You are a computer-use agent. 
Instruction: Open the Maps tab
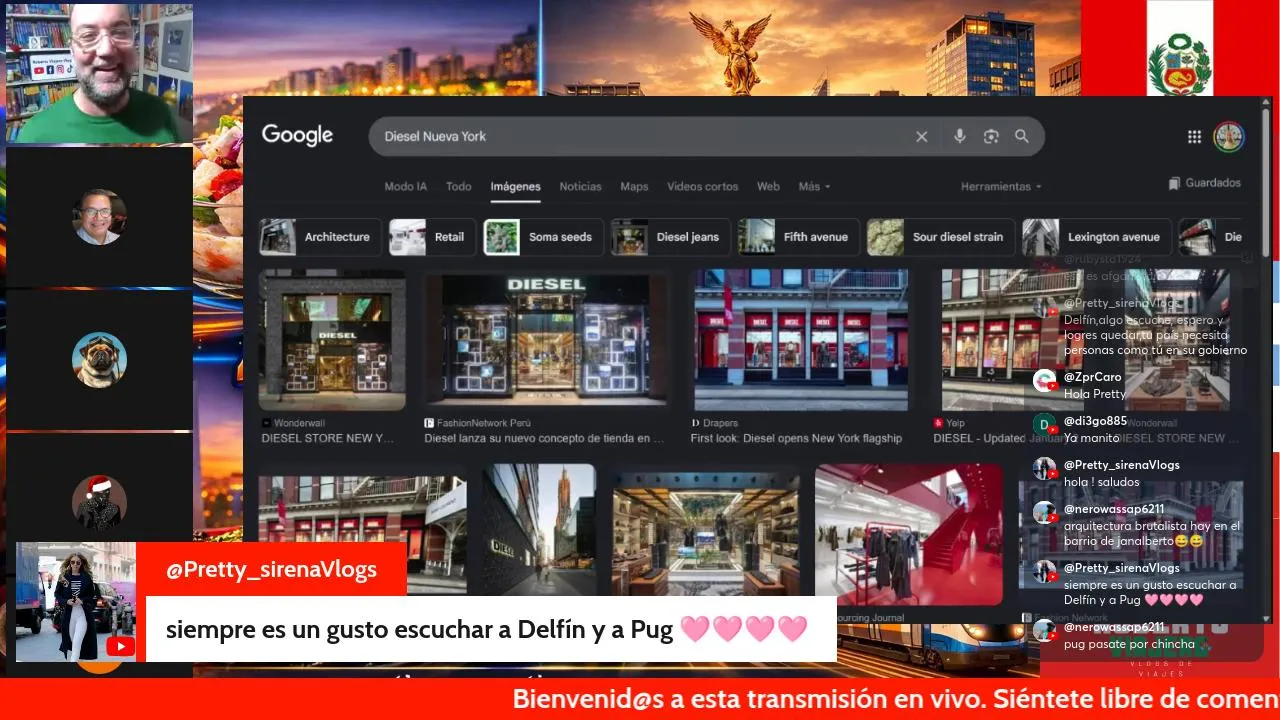tap(634, 186)
